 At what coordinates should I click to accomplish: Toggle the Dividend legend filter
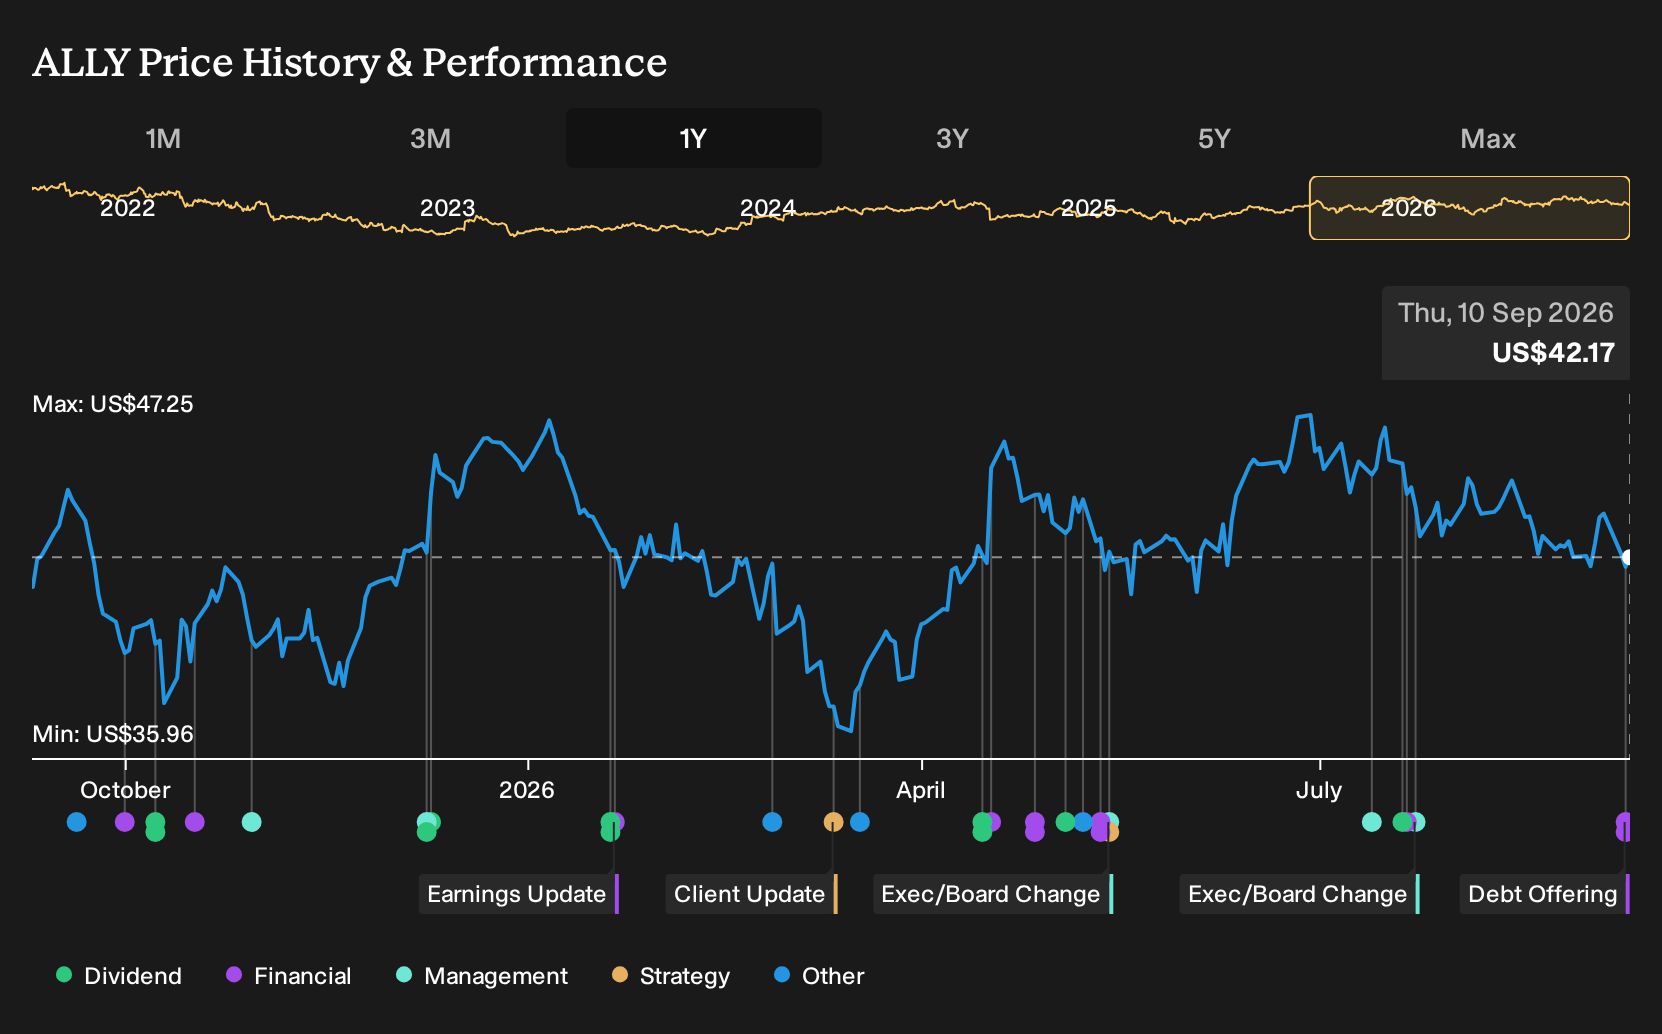tap(119, 976)
